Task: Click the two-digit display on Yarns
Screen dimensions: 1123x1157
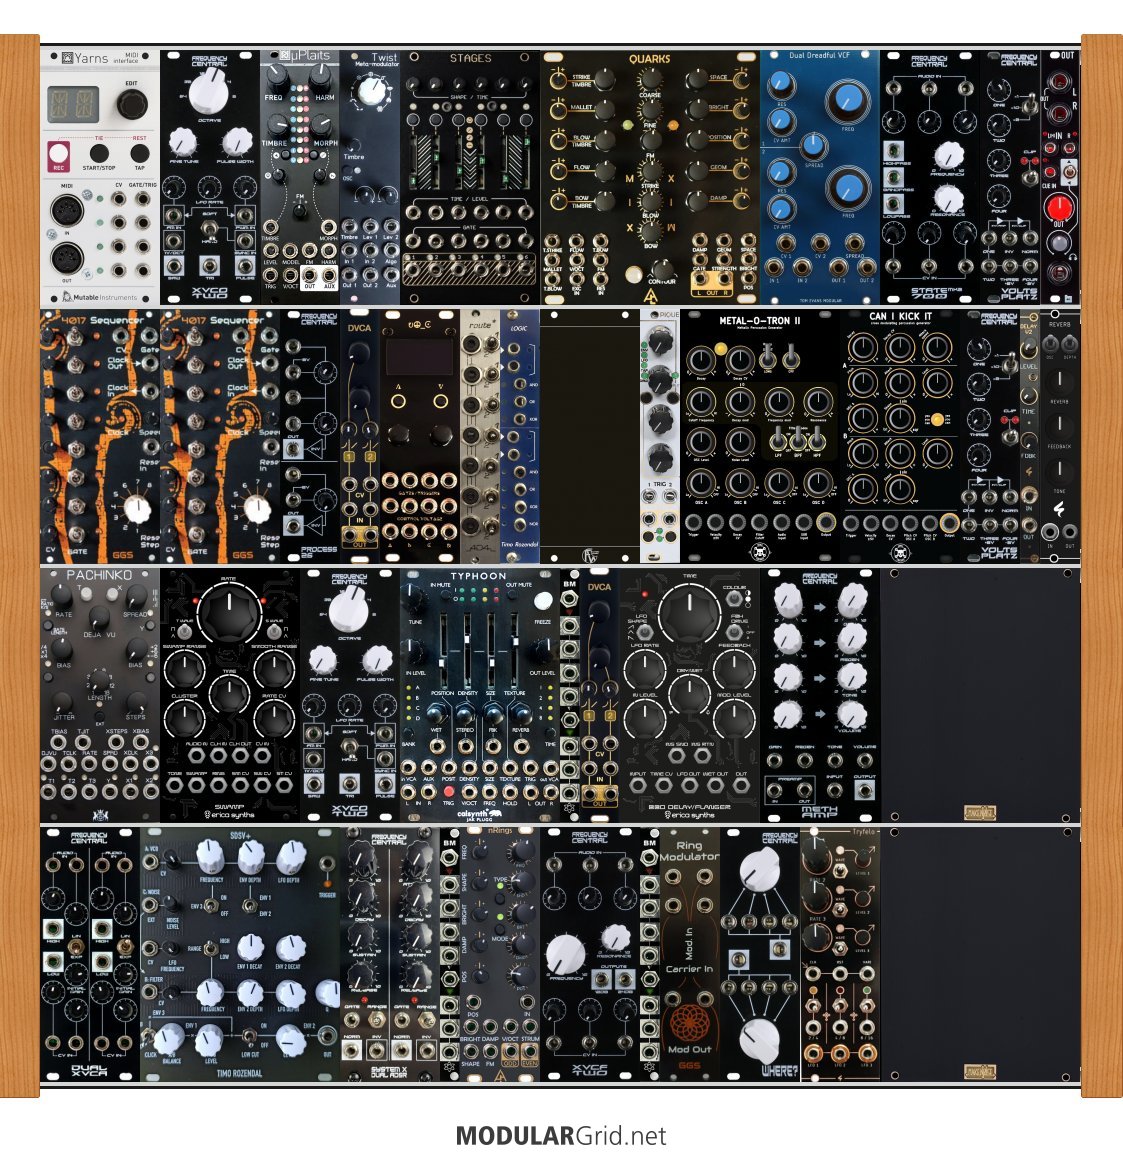Action: pyautogui.click(x=74, y=104)
